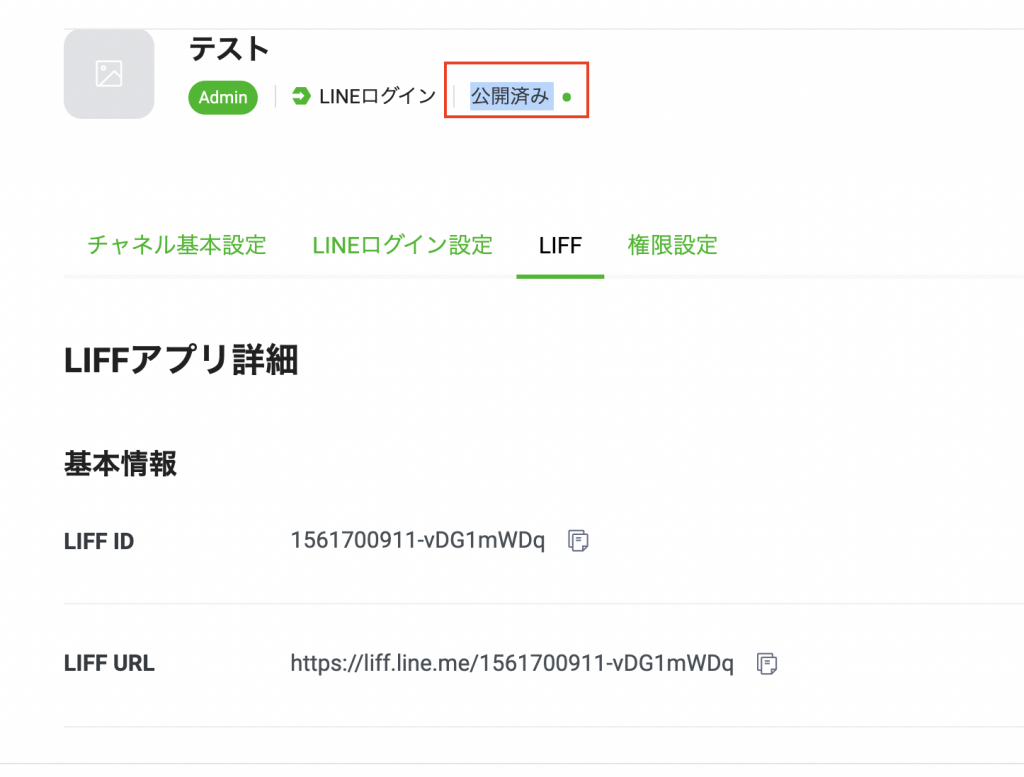Switch to the LINEログイン設定 tab
Viewport: 1024px width, 777px height.
pos(402,246)
